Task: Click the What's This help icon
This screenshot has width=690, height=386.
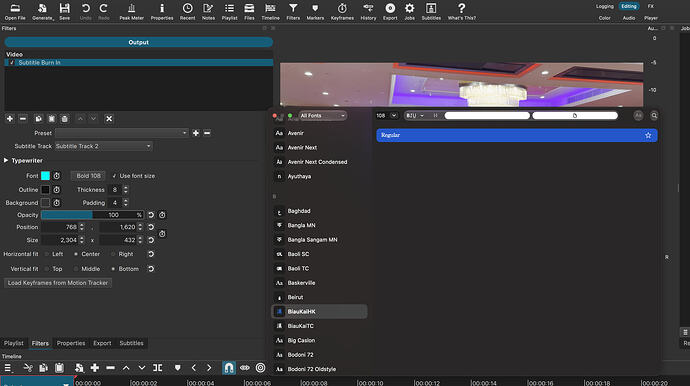Action: (462, 12)
